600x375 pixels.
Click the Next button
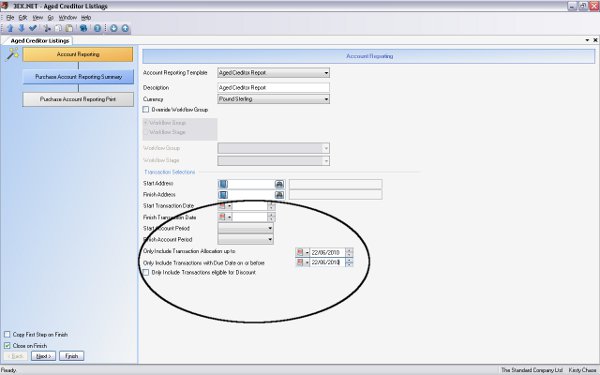44,356
